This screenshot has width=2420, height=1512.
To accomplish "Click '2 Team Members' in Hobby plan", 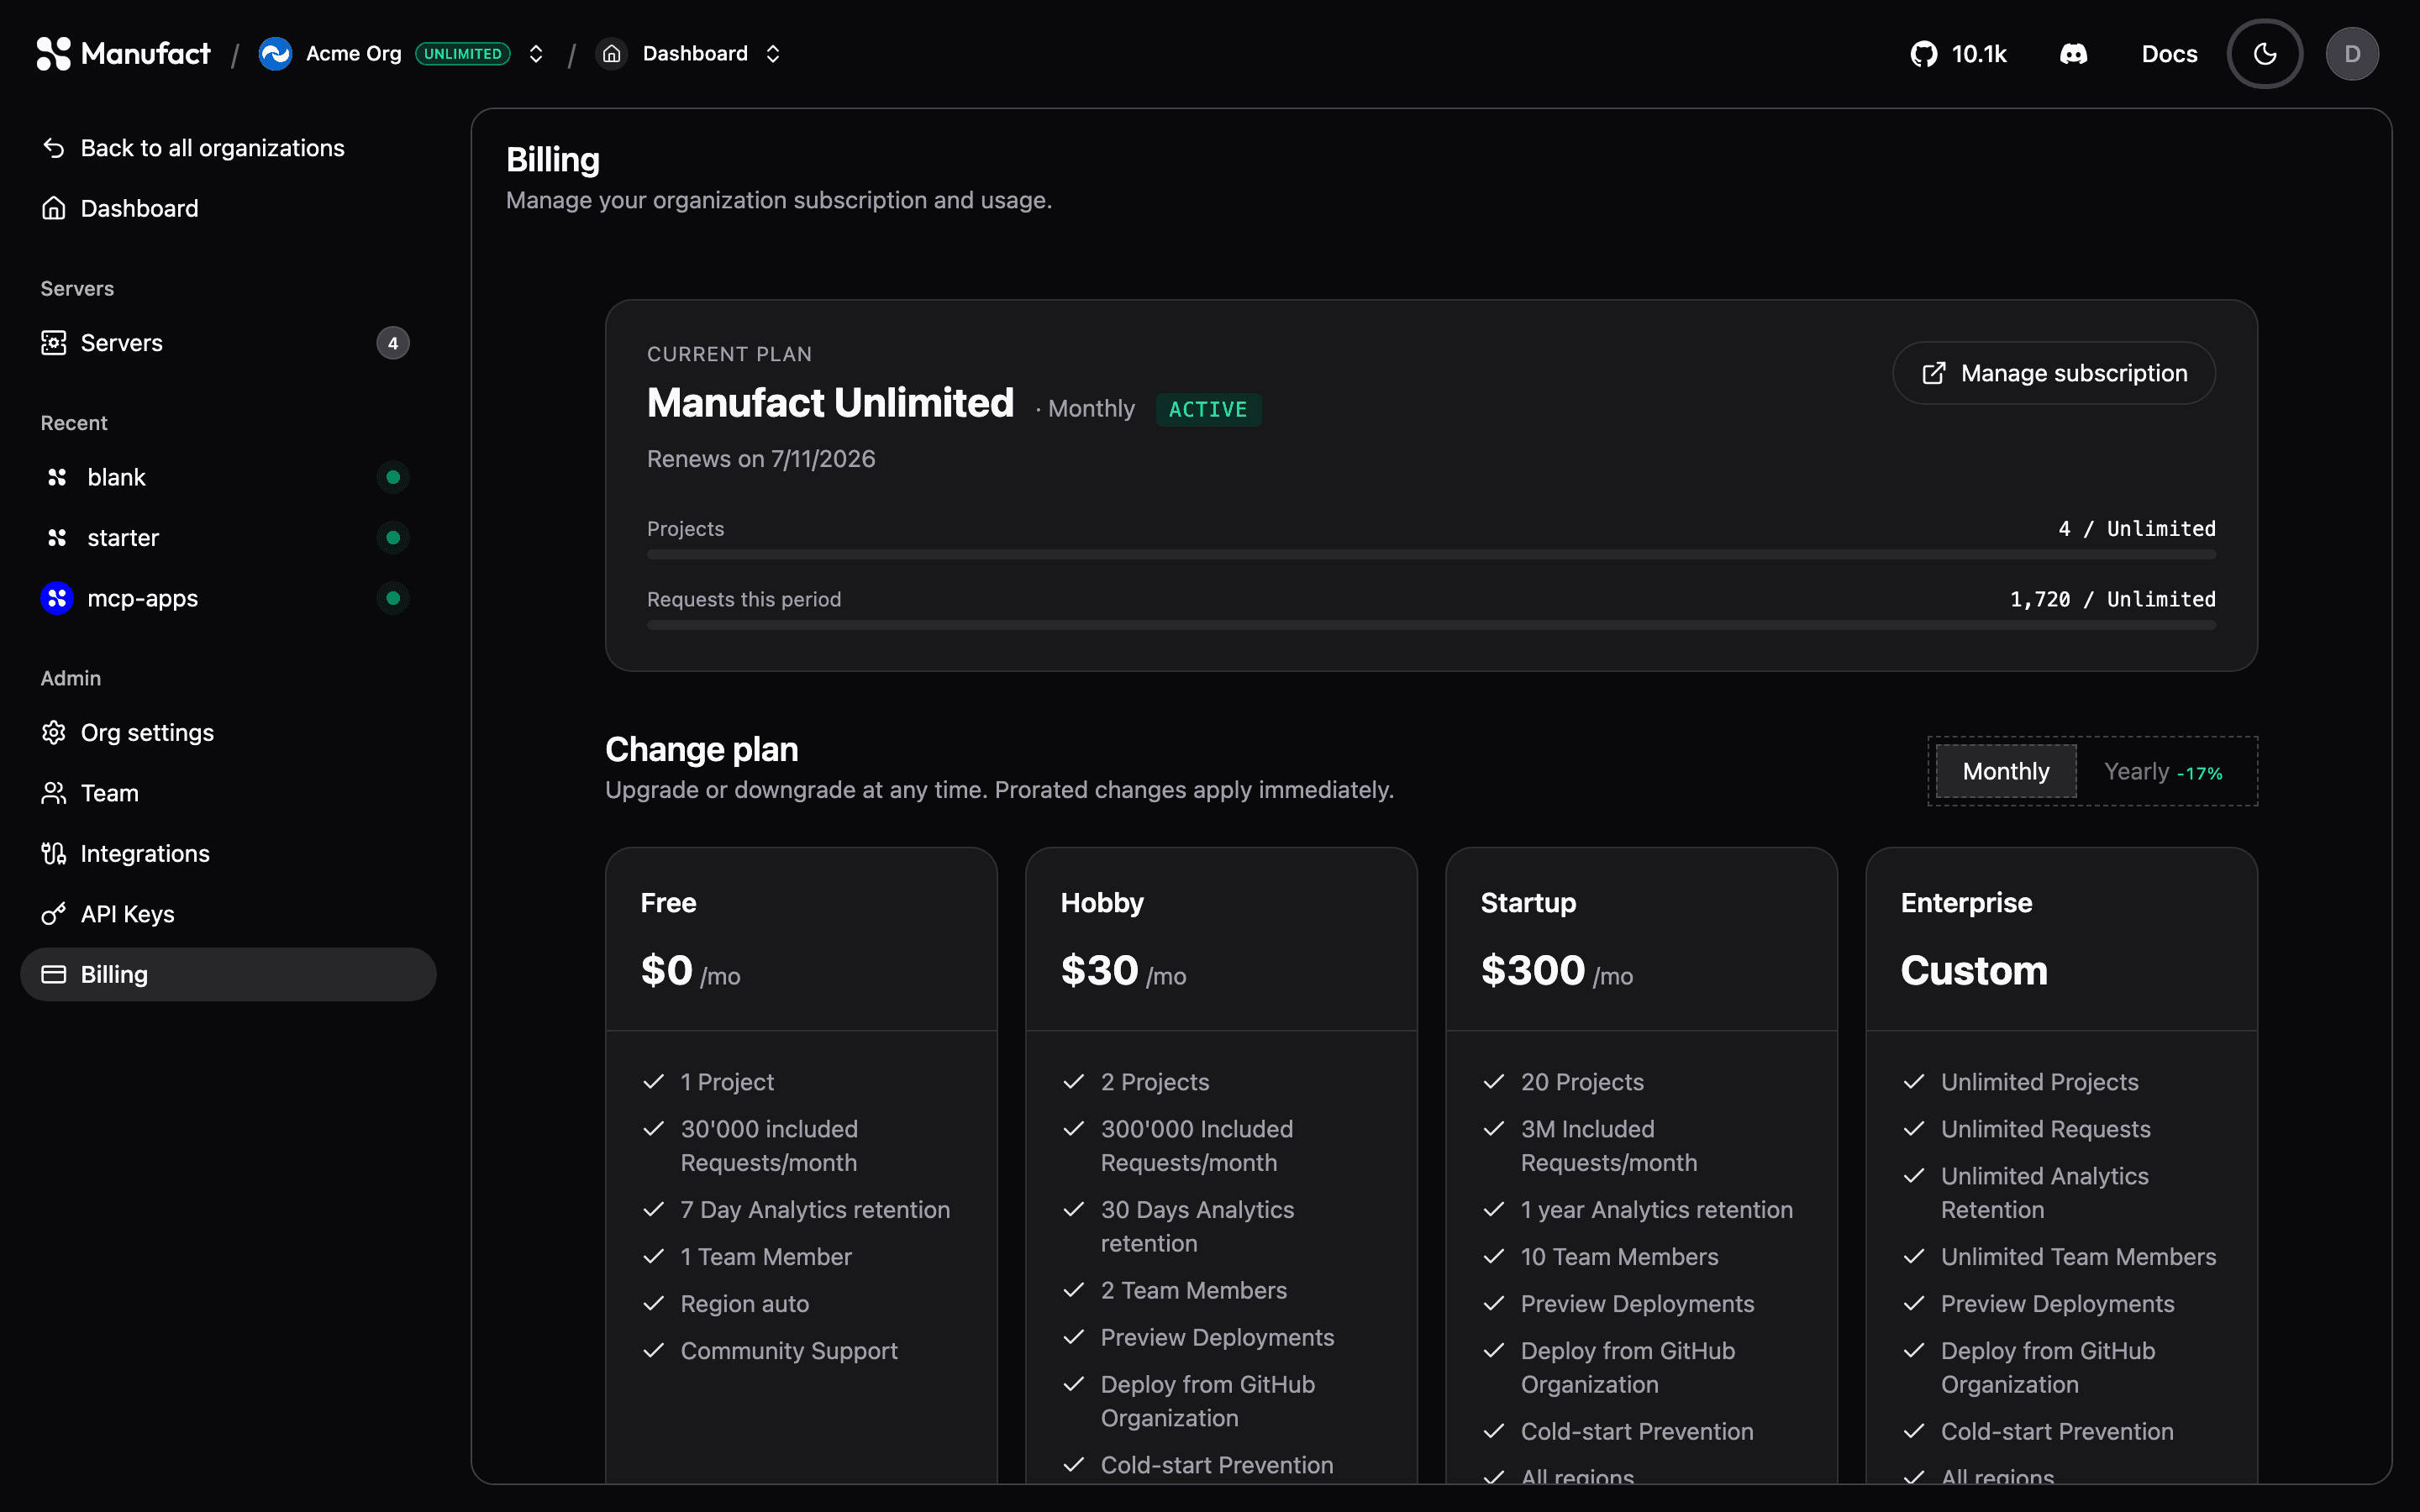I will pos(1193,1290).
